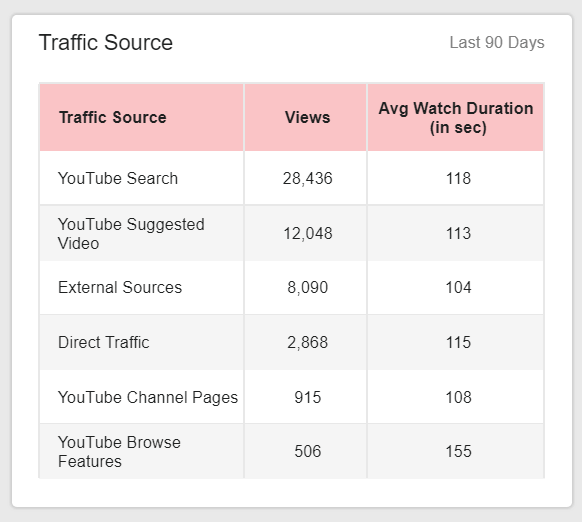Select the YouTube Browse Features row

pyautogui.click(x=291, y=451)
